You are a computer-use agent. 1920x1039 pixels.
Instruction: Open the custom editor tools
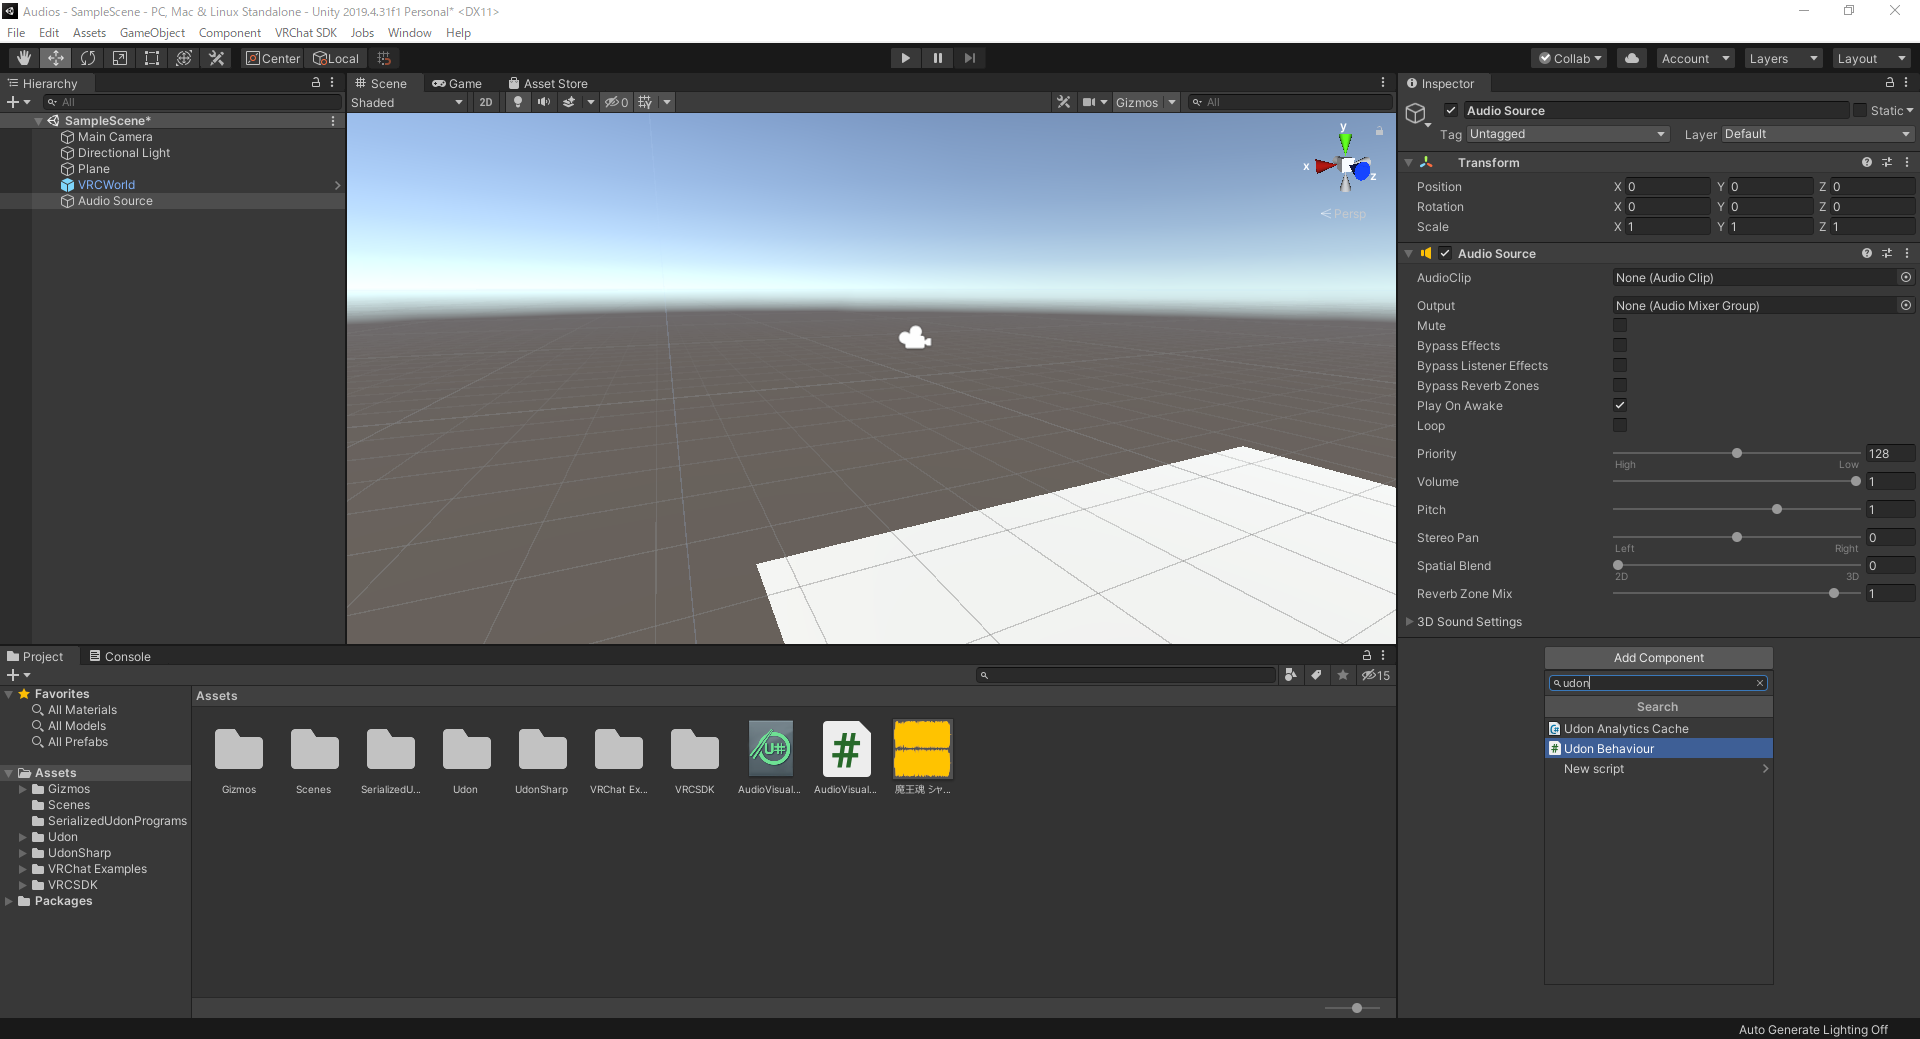point(216,58)
